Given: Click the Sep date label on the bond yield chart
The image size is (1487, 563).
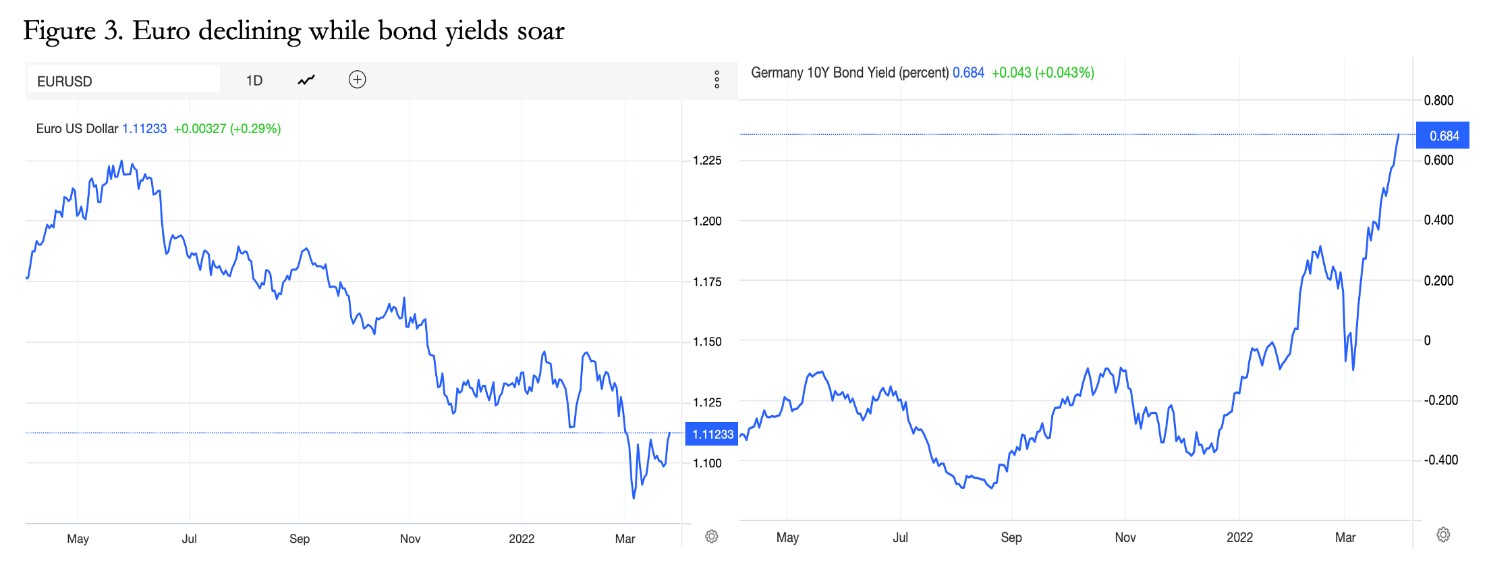Looking at the screenshot, I should pyautogui.click(x=1011, y=538).
